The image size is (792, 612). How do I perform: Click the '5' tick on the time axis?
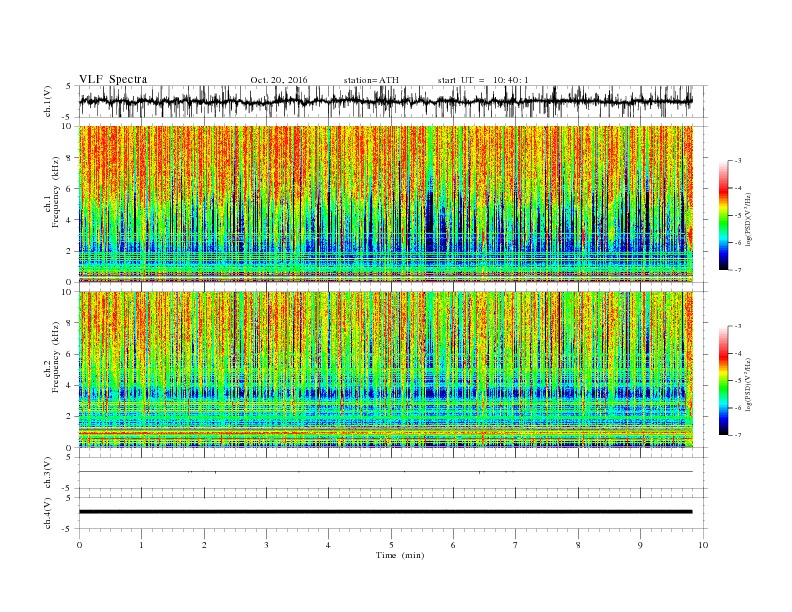coord(391,545)
